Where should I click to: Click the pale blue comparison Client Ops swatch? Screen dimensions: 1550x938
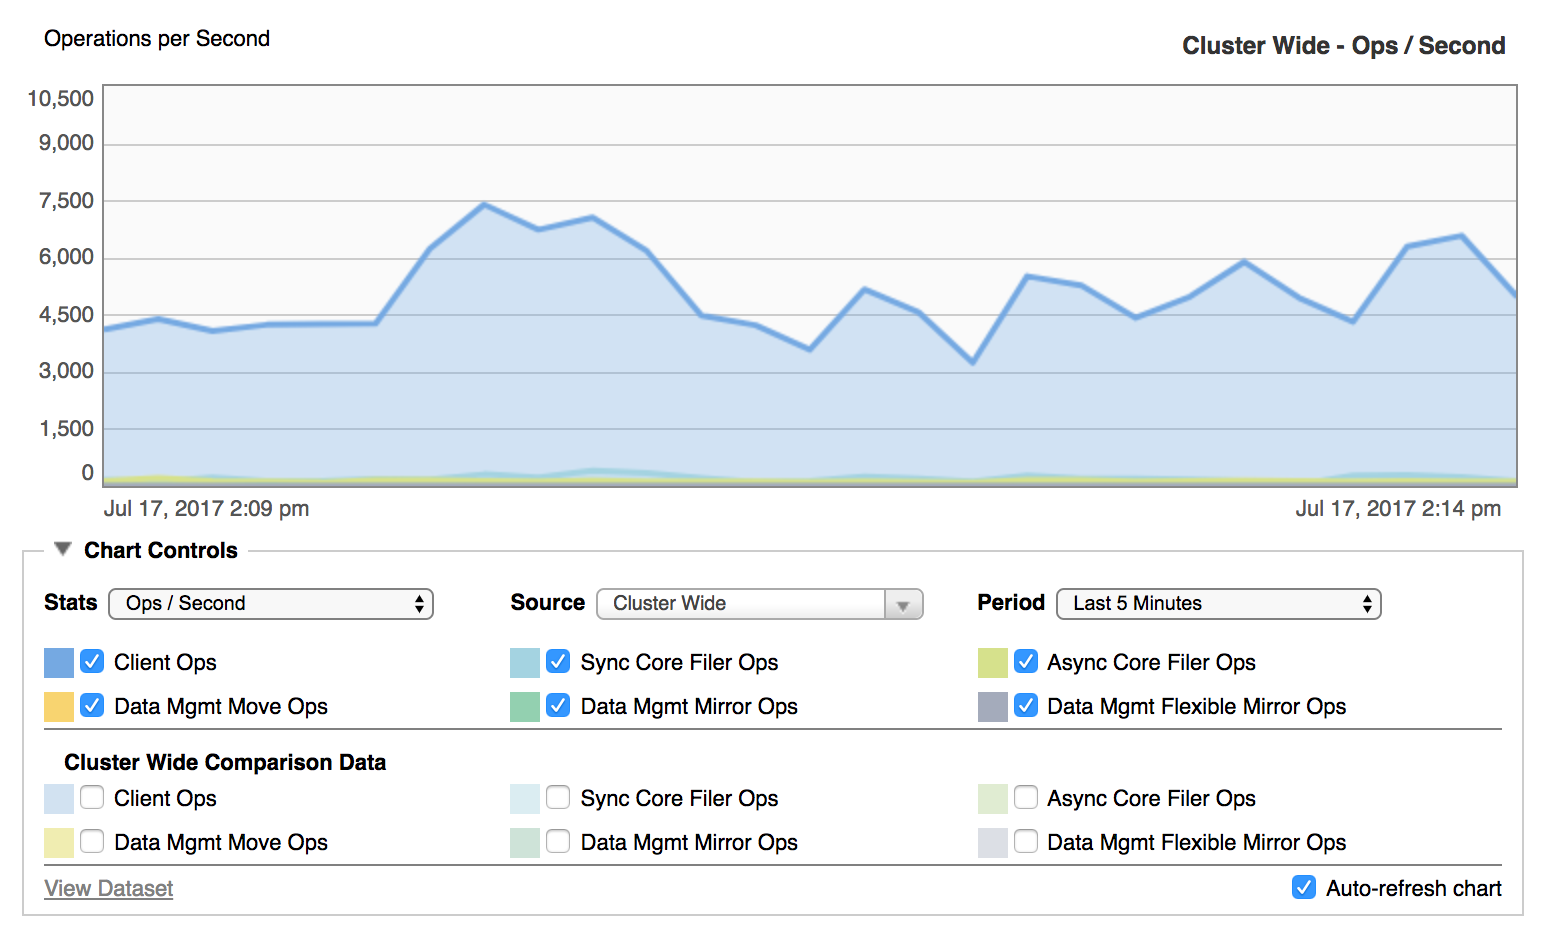(x=59, y=799)
